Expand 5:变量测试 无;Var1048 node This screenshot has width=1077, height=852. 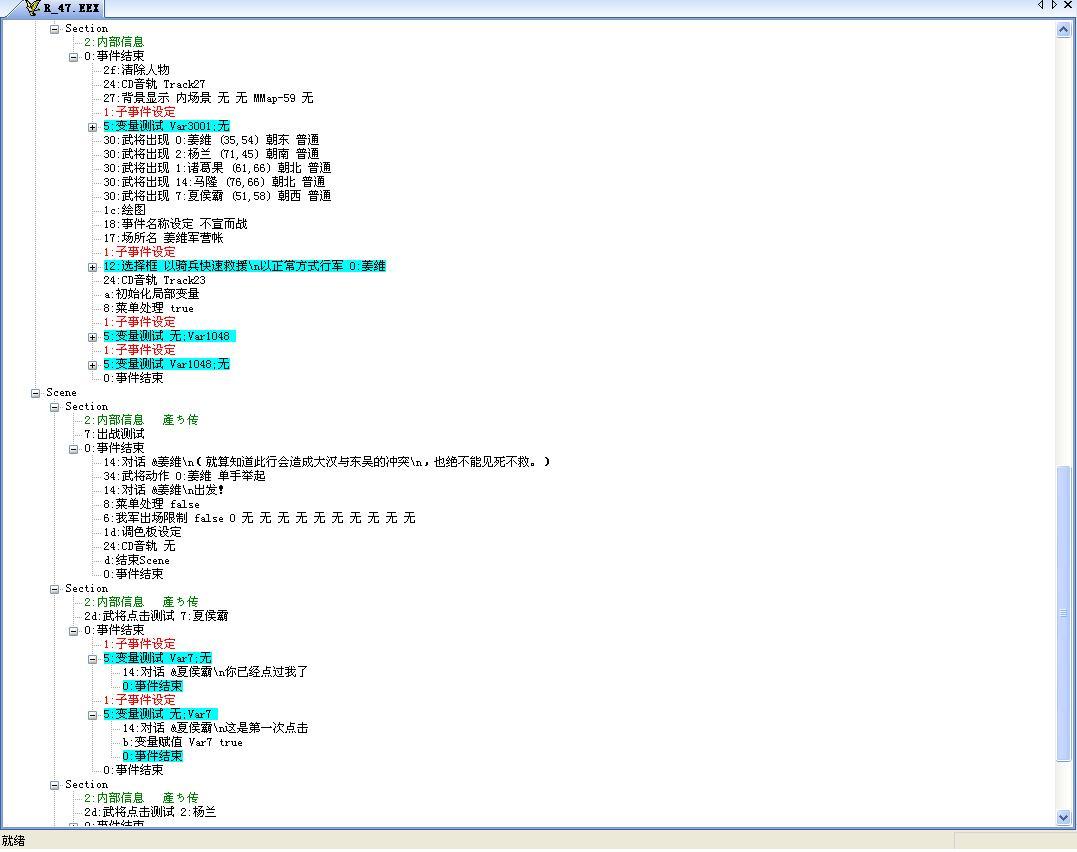93,337
